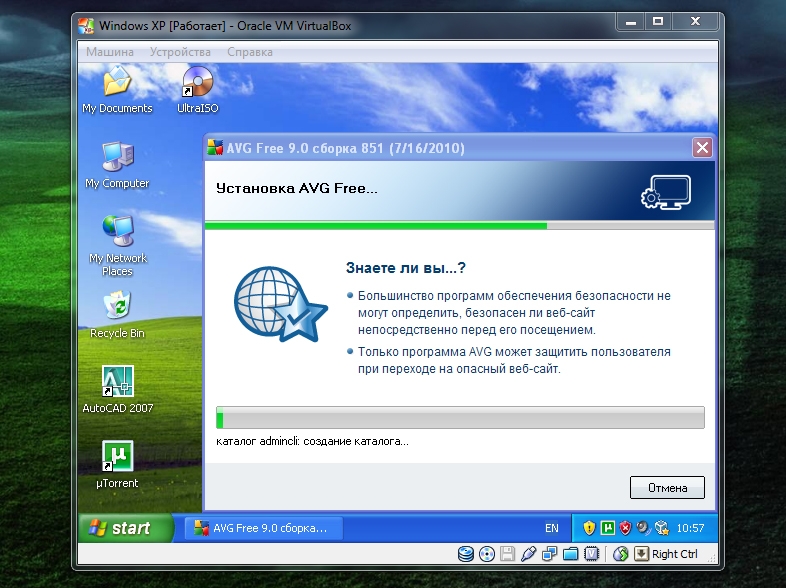Open the Справка menu
The image size is (786, 588).
[x=250, y=51]
